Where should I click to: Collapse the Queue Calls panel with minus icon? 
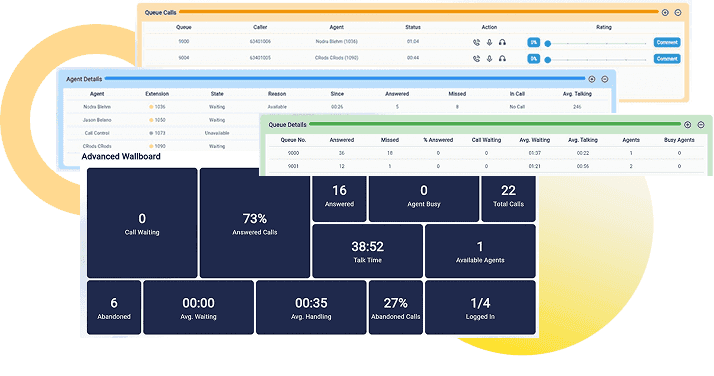coord(678,13)
